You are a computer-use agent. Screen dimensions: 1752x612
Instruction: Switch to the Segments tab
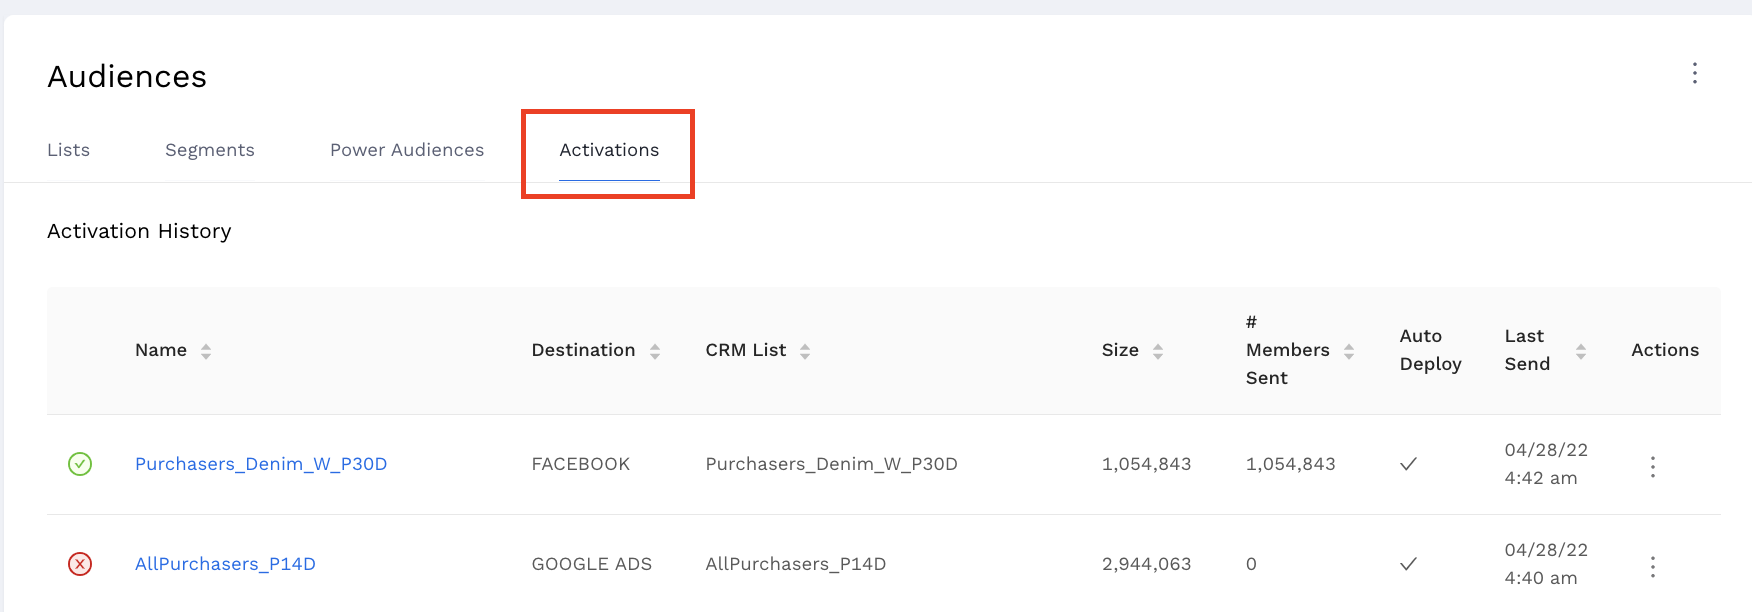tap(210, 150)
